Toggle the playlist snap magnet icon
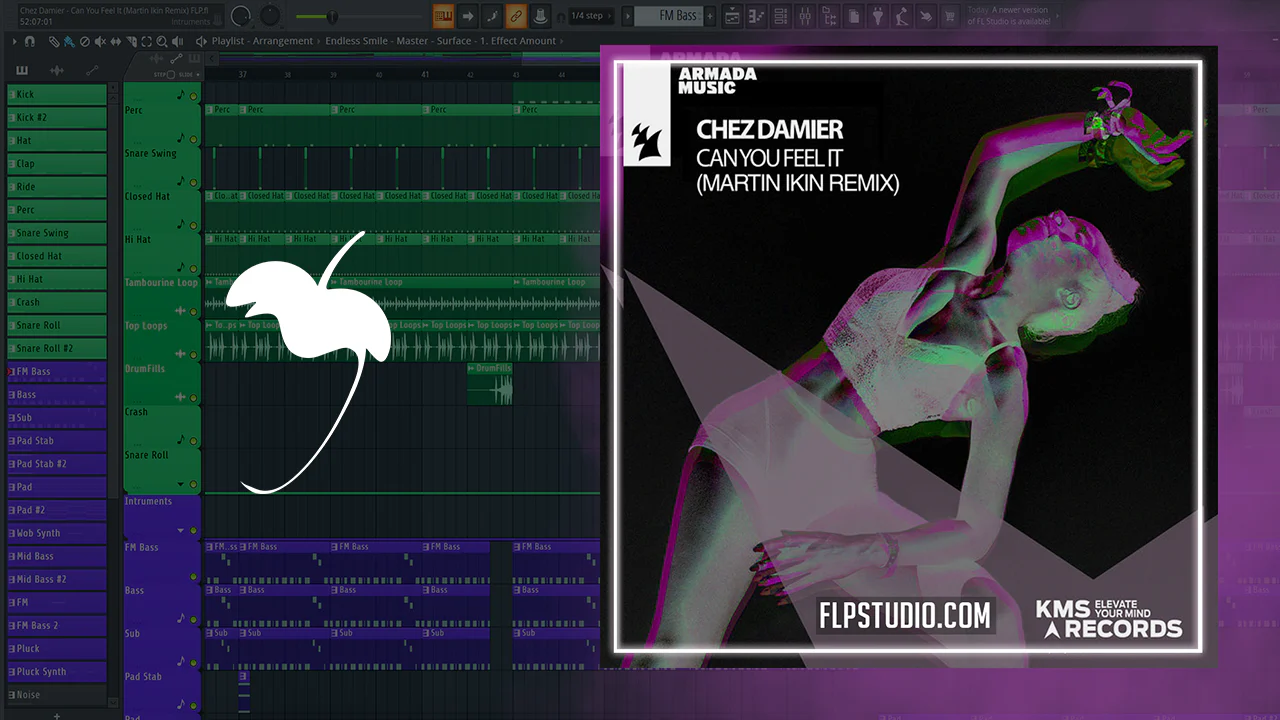The width and height of the screenshot is (1280, 720). 30,41
